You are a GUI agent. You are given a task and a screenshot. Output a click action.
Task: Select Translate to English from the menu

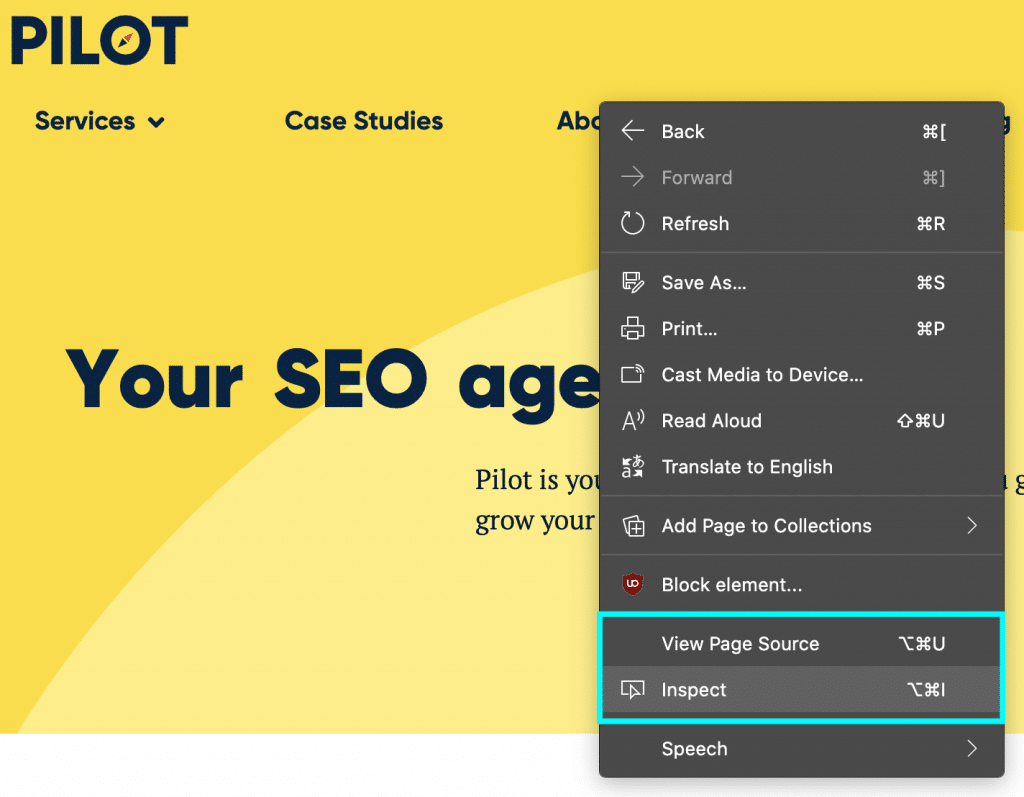[x=747, y=466]
